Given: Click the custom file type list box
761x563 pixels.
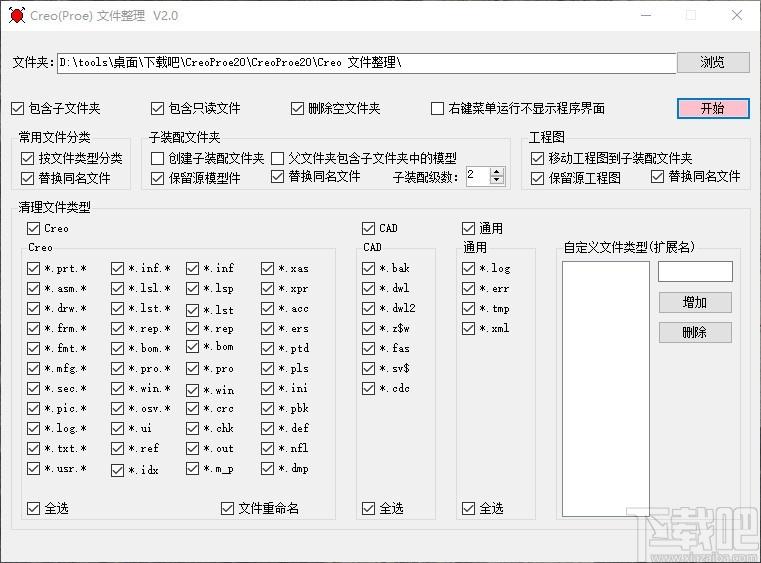Looking at the screenshot, I should 606,389.
